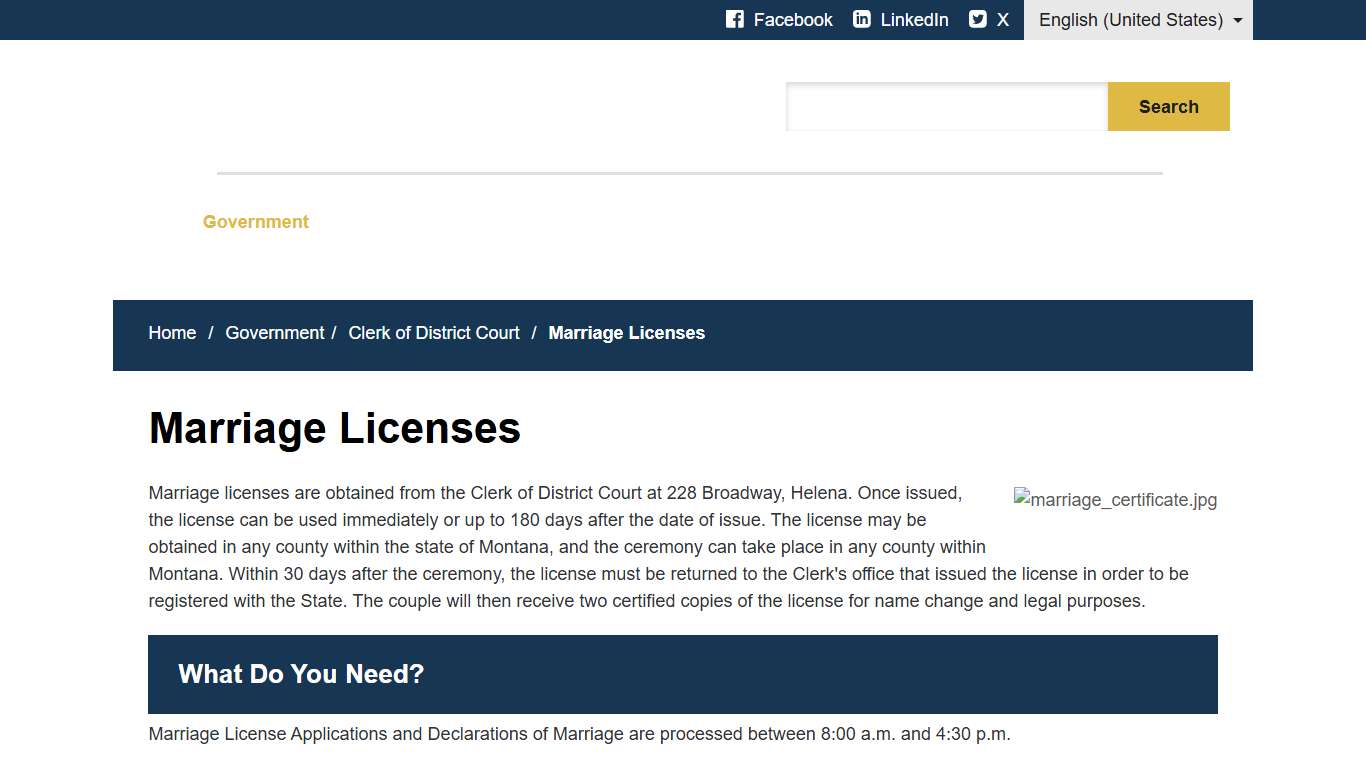Follow the Government breadcrumb link
The height and width of the screenshot is (768, 1366).
pos(274,332)
